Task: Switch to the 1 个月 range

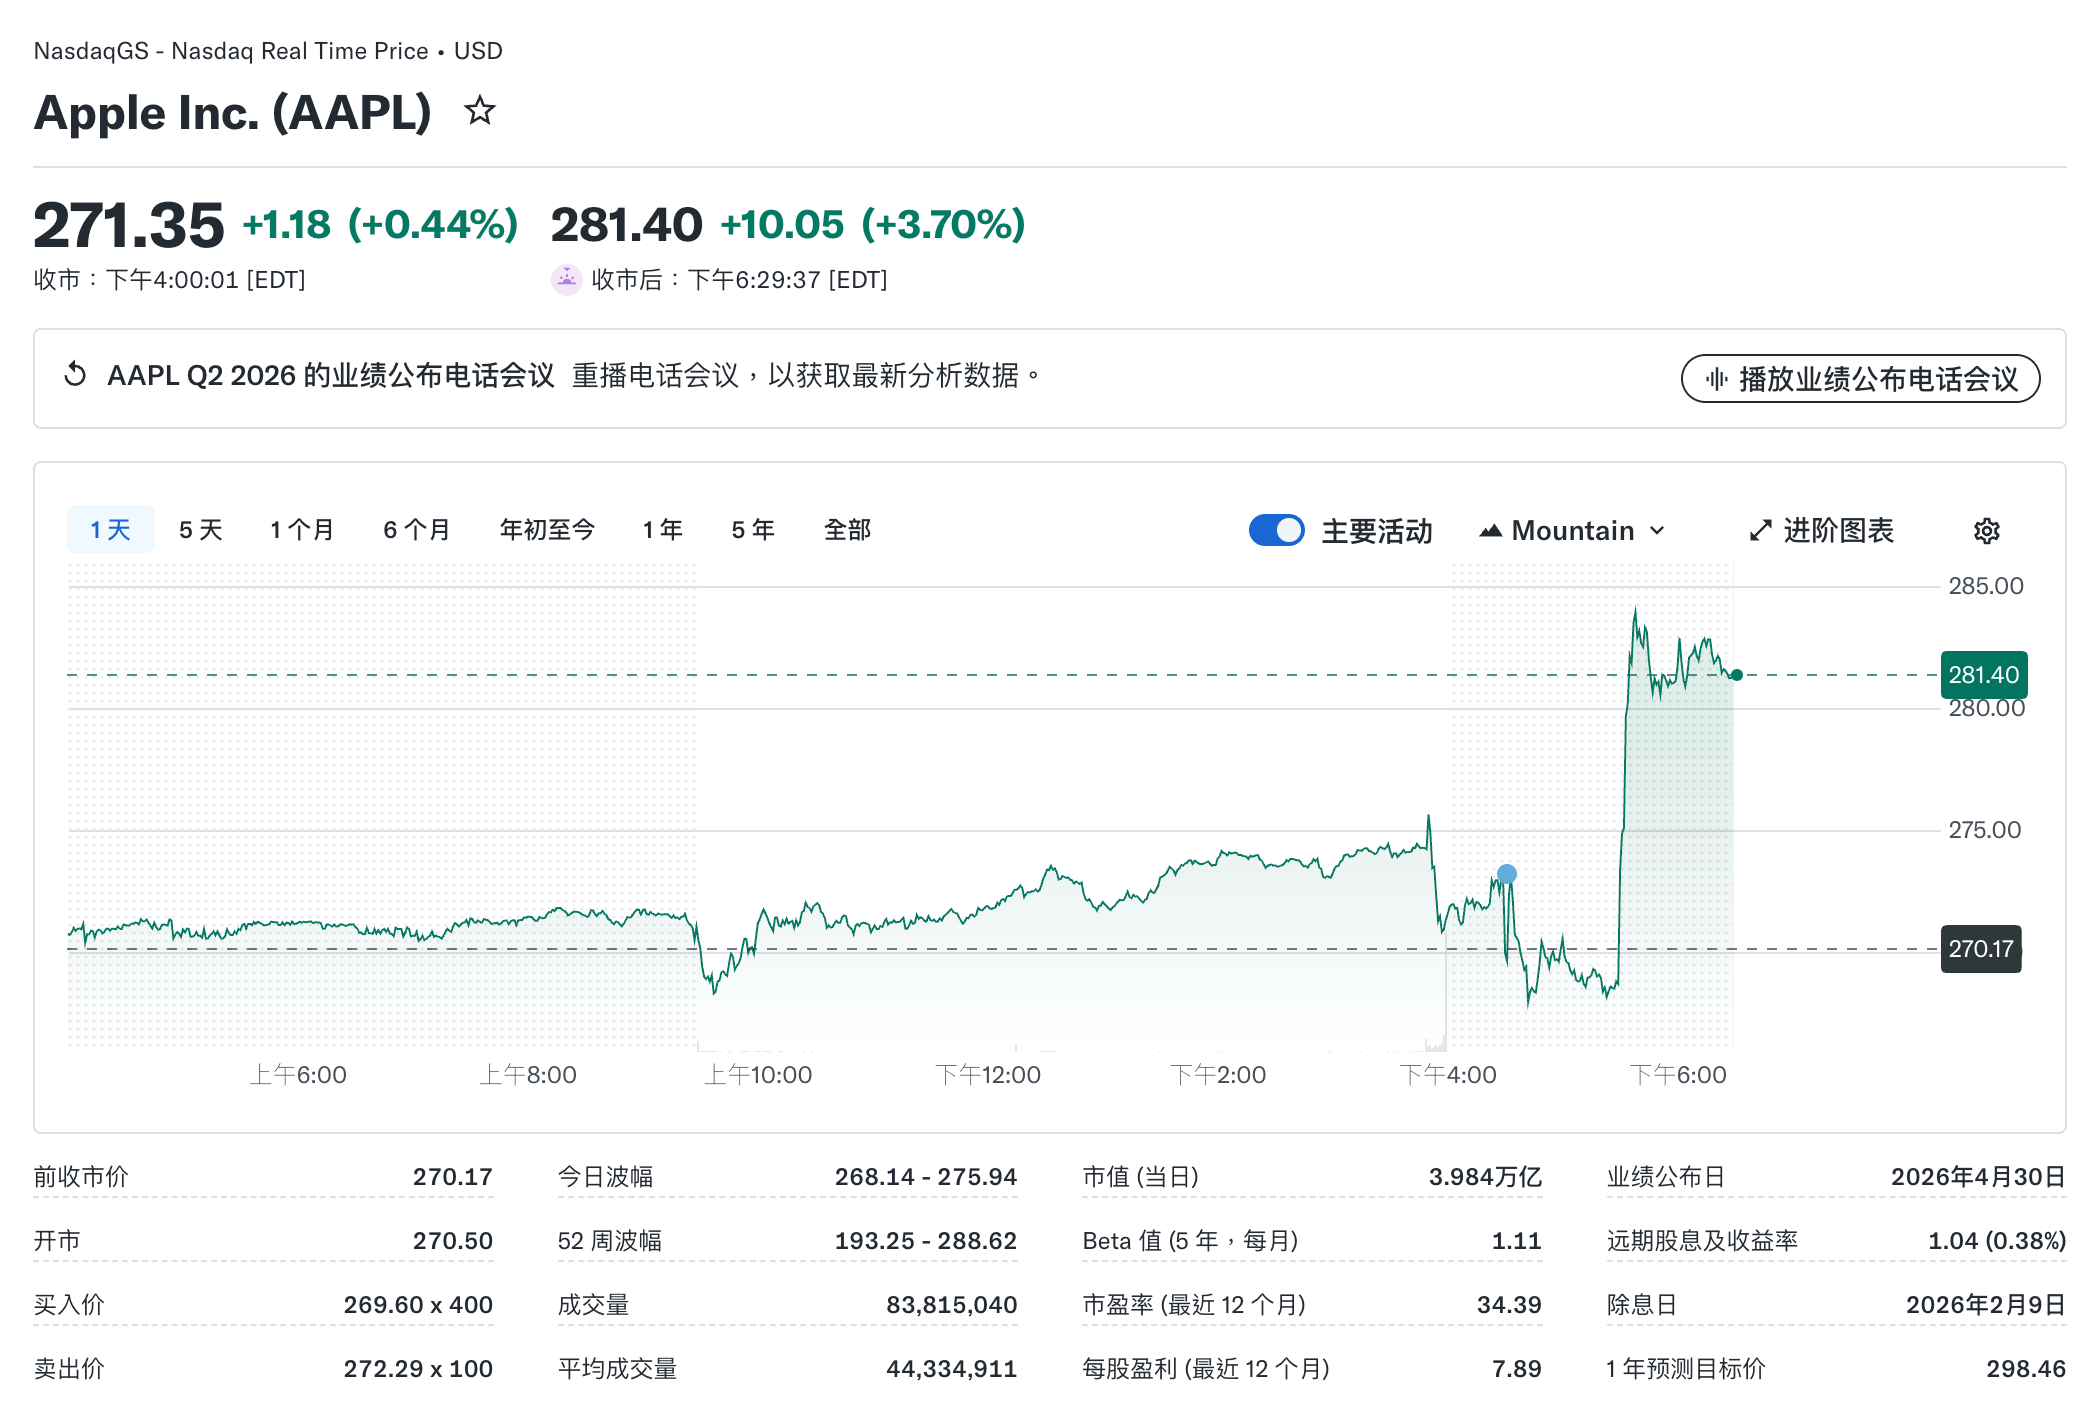Action: pyautogui.click(x=302, y=529)
